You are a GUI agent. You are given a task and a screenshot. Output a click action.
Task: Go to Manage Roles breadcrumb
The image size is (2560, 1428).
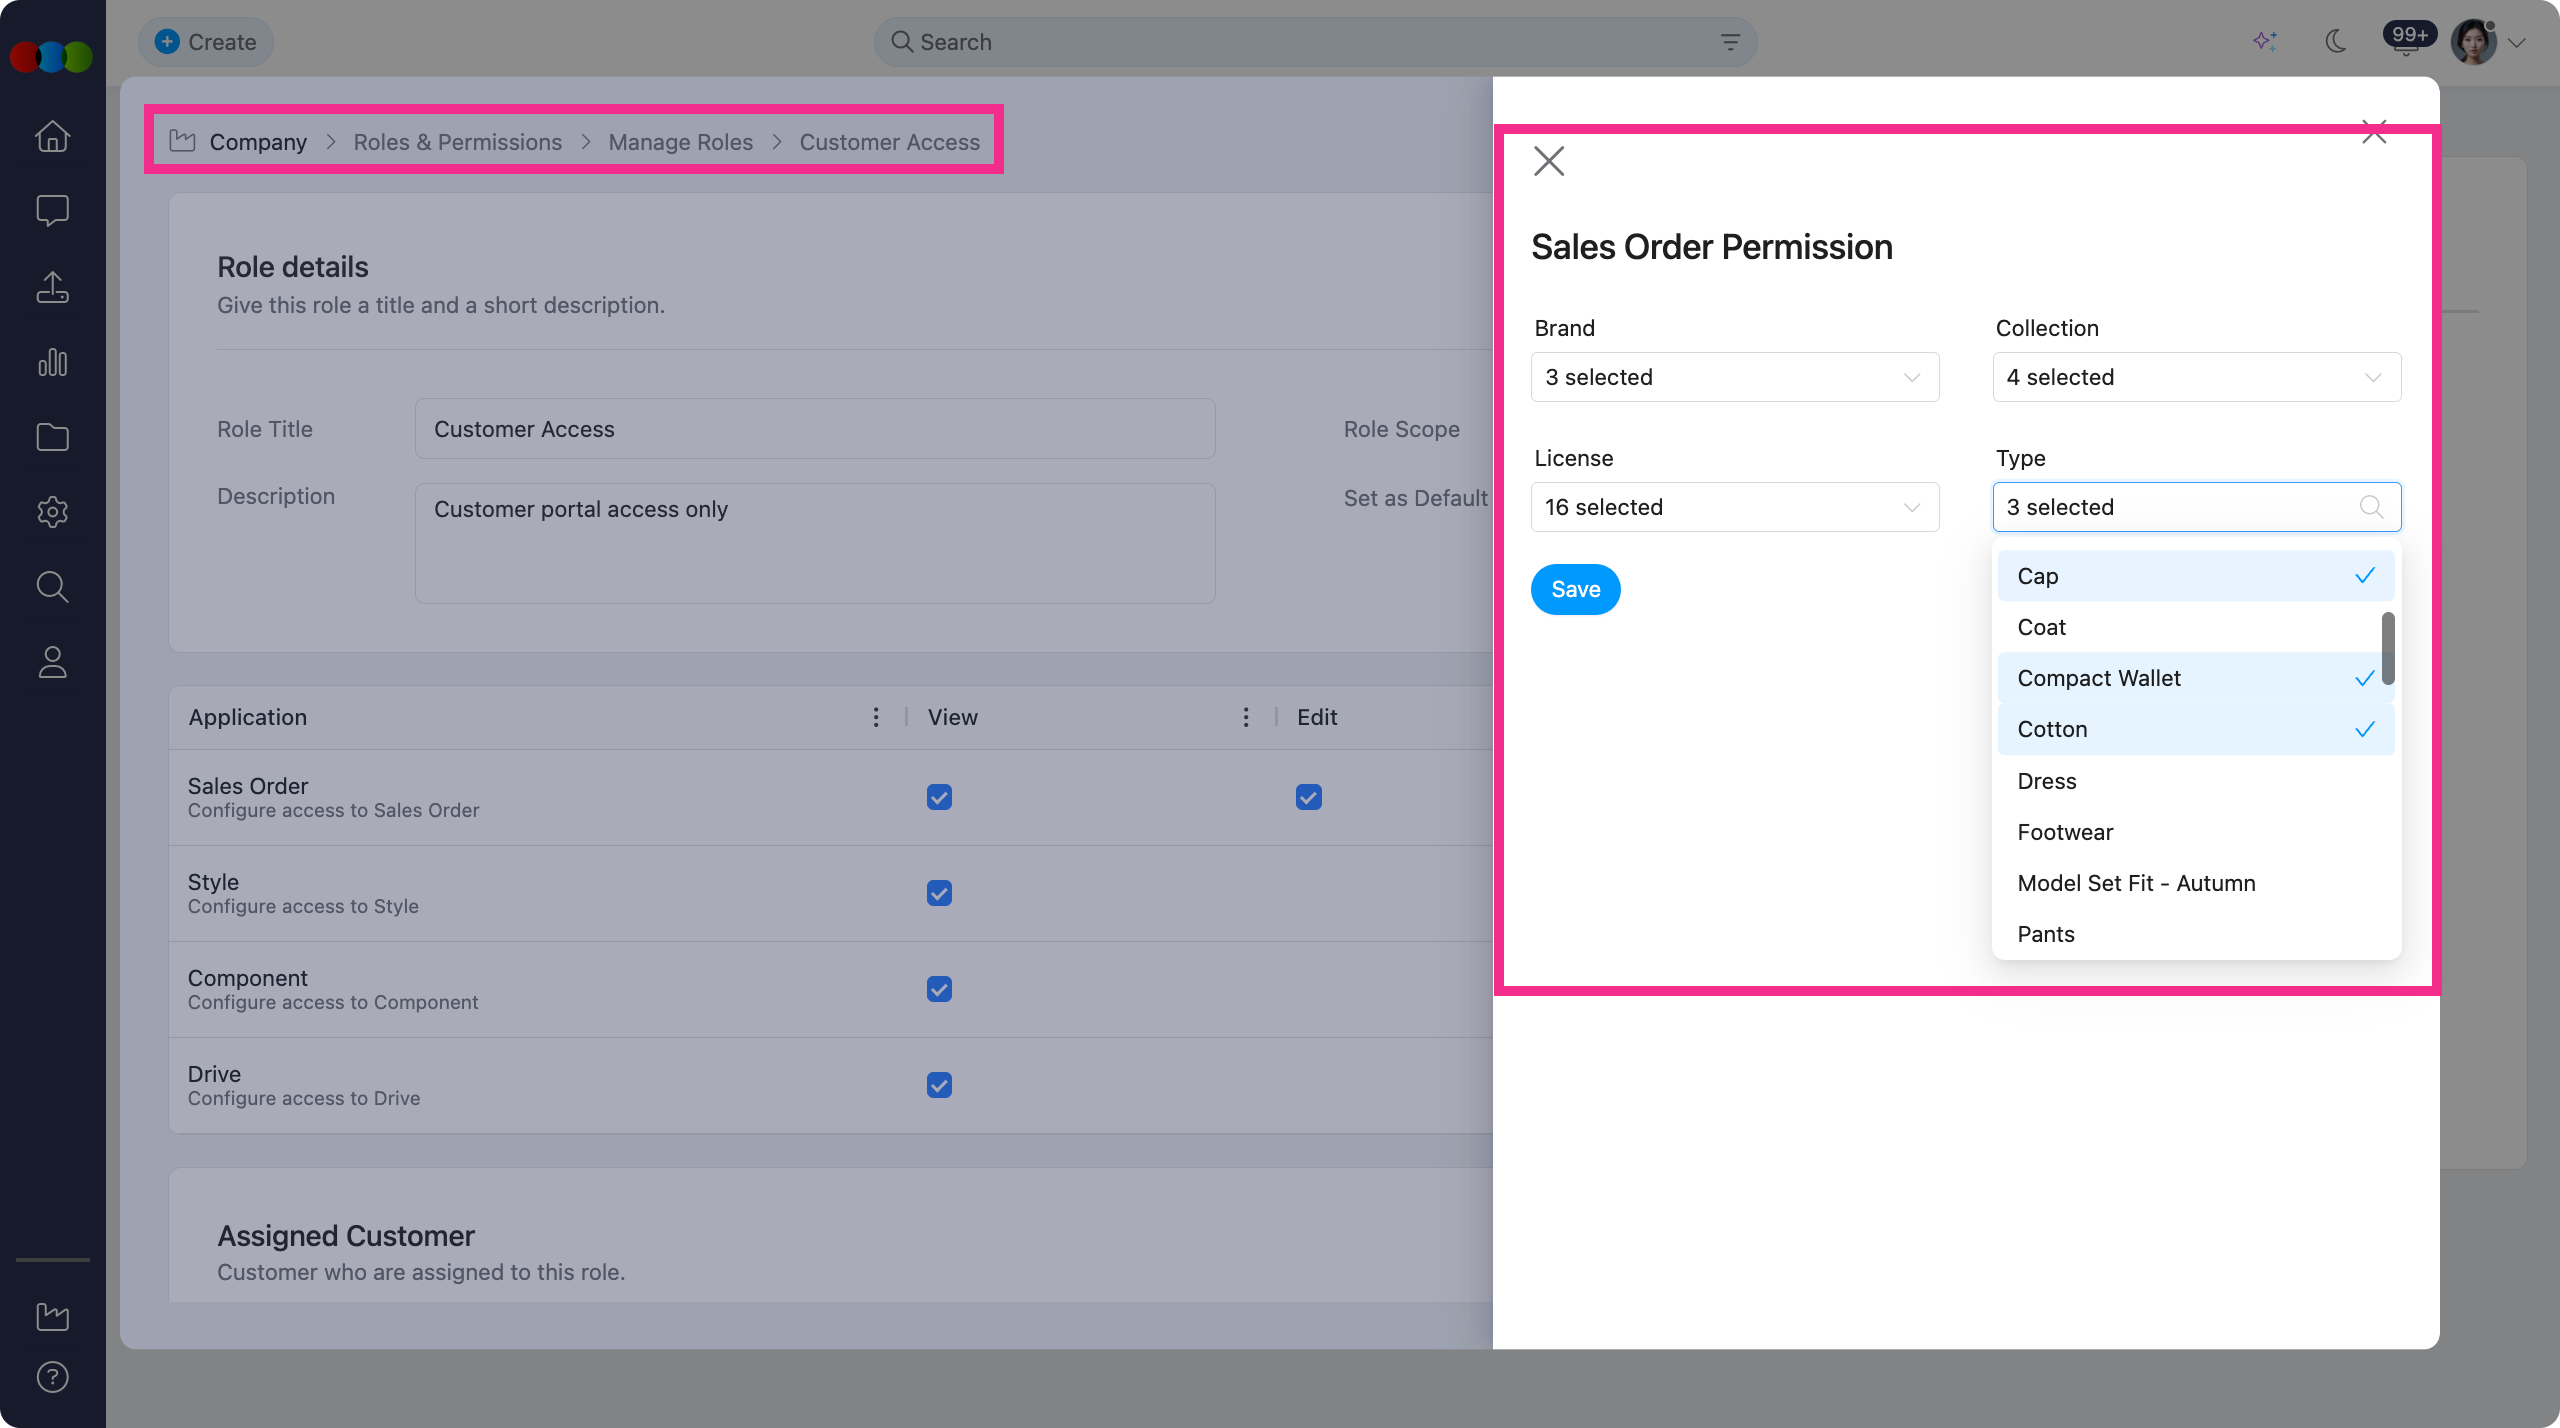(x=681, y=142)
